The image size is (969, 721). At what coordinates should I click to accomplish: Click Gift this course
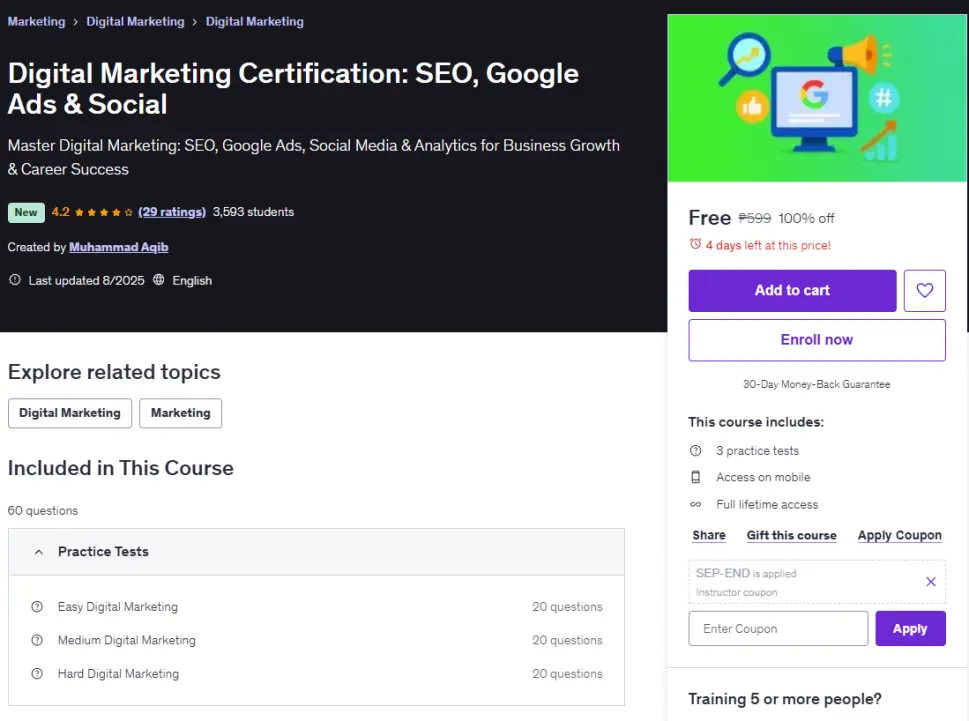pyautogui.click(x=792, y=535)
